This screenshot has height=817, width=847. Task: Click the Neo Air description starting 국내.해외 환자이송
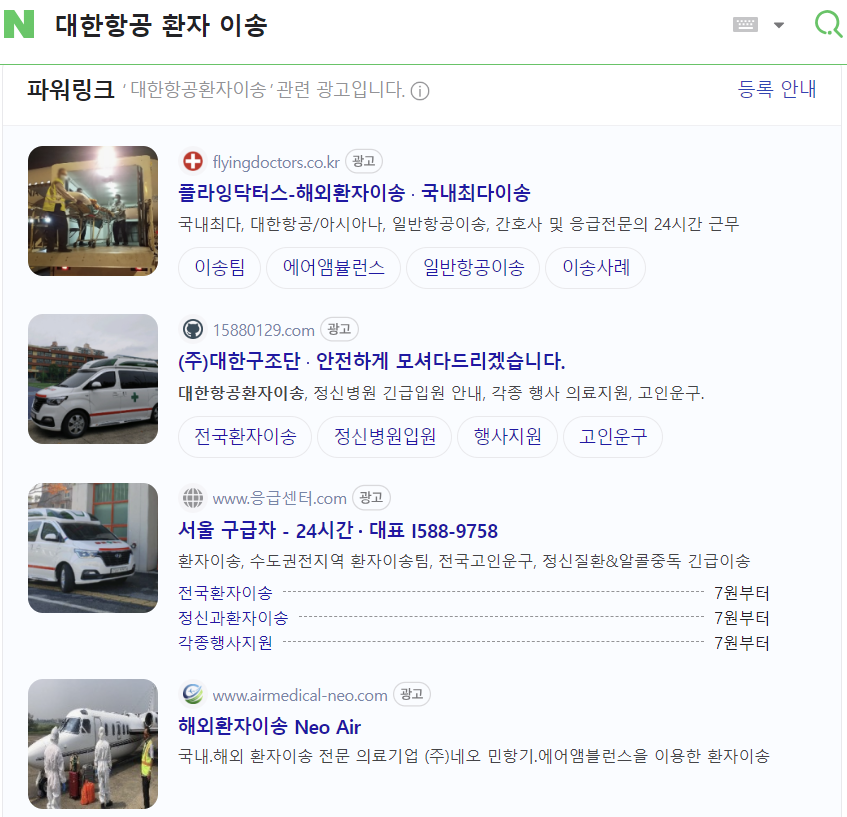click(x=474, y=756)
